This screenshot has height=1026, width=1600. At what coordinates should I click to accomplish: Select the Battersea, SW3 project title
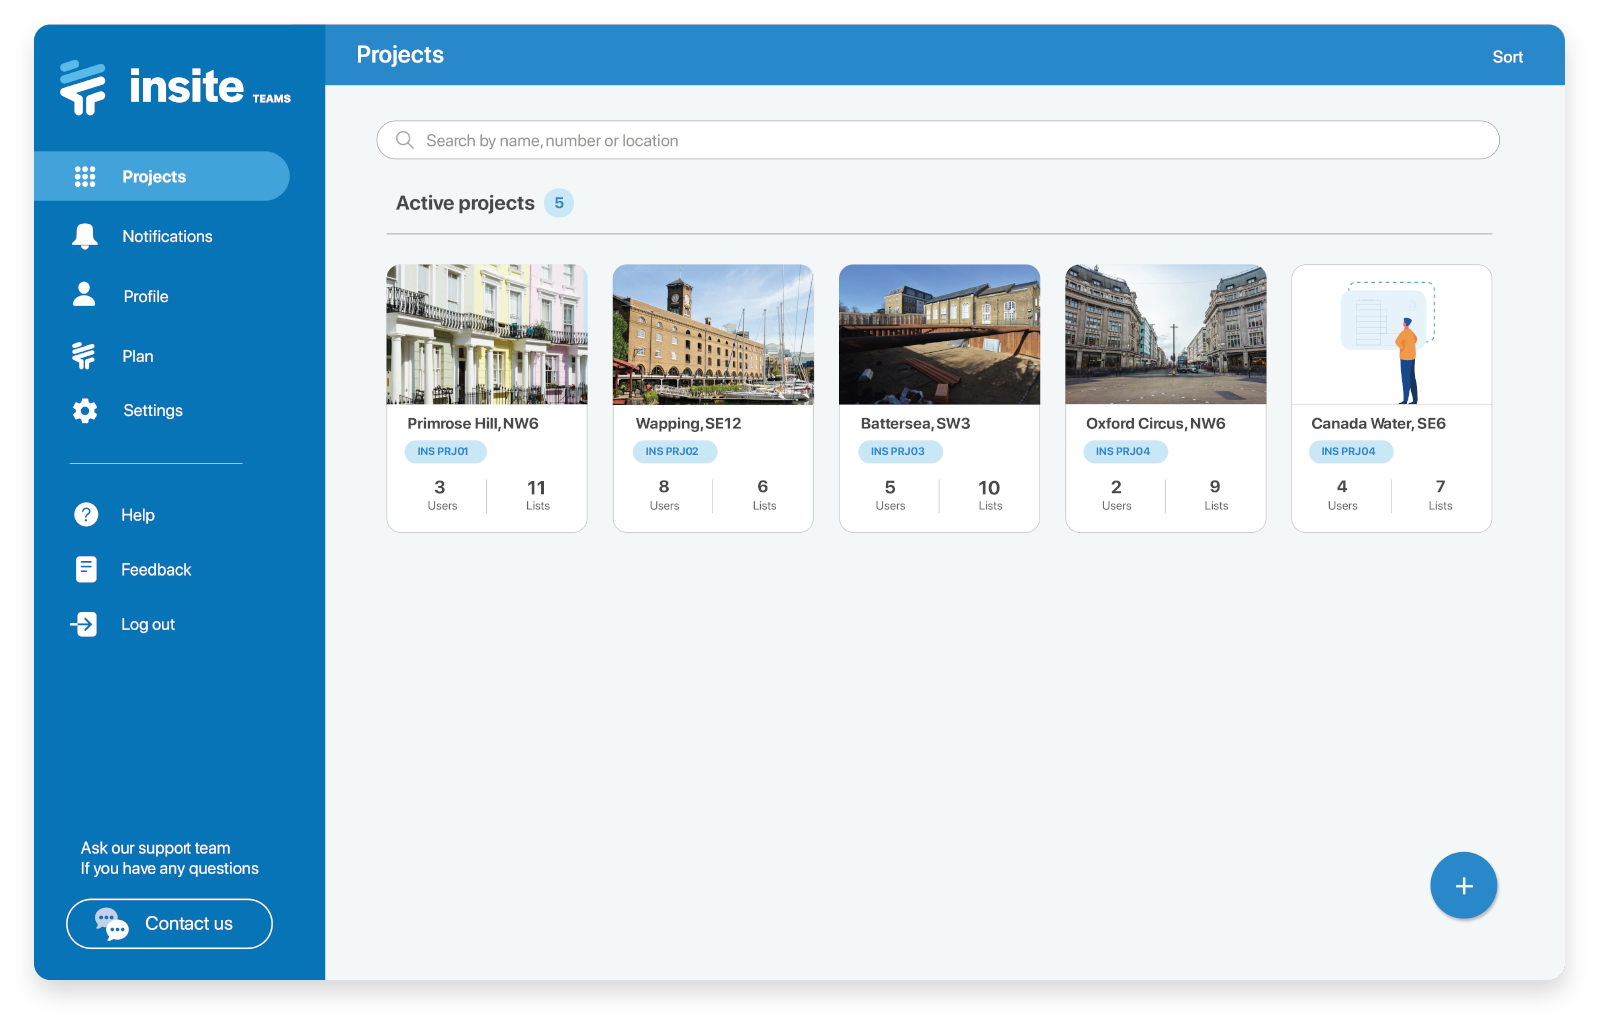click(x=915, y=424)
